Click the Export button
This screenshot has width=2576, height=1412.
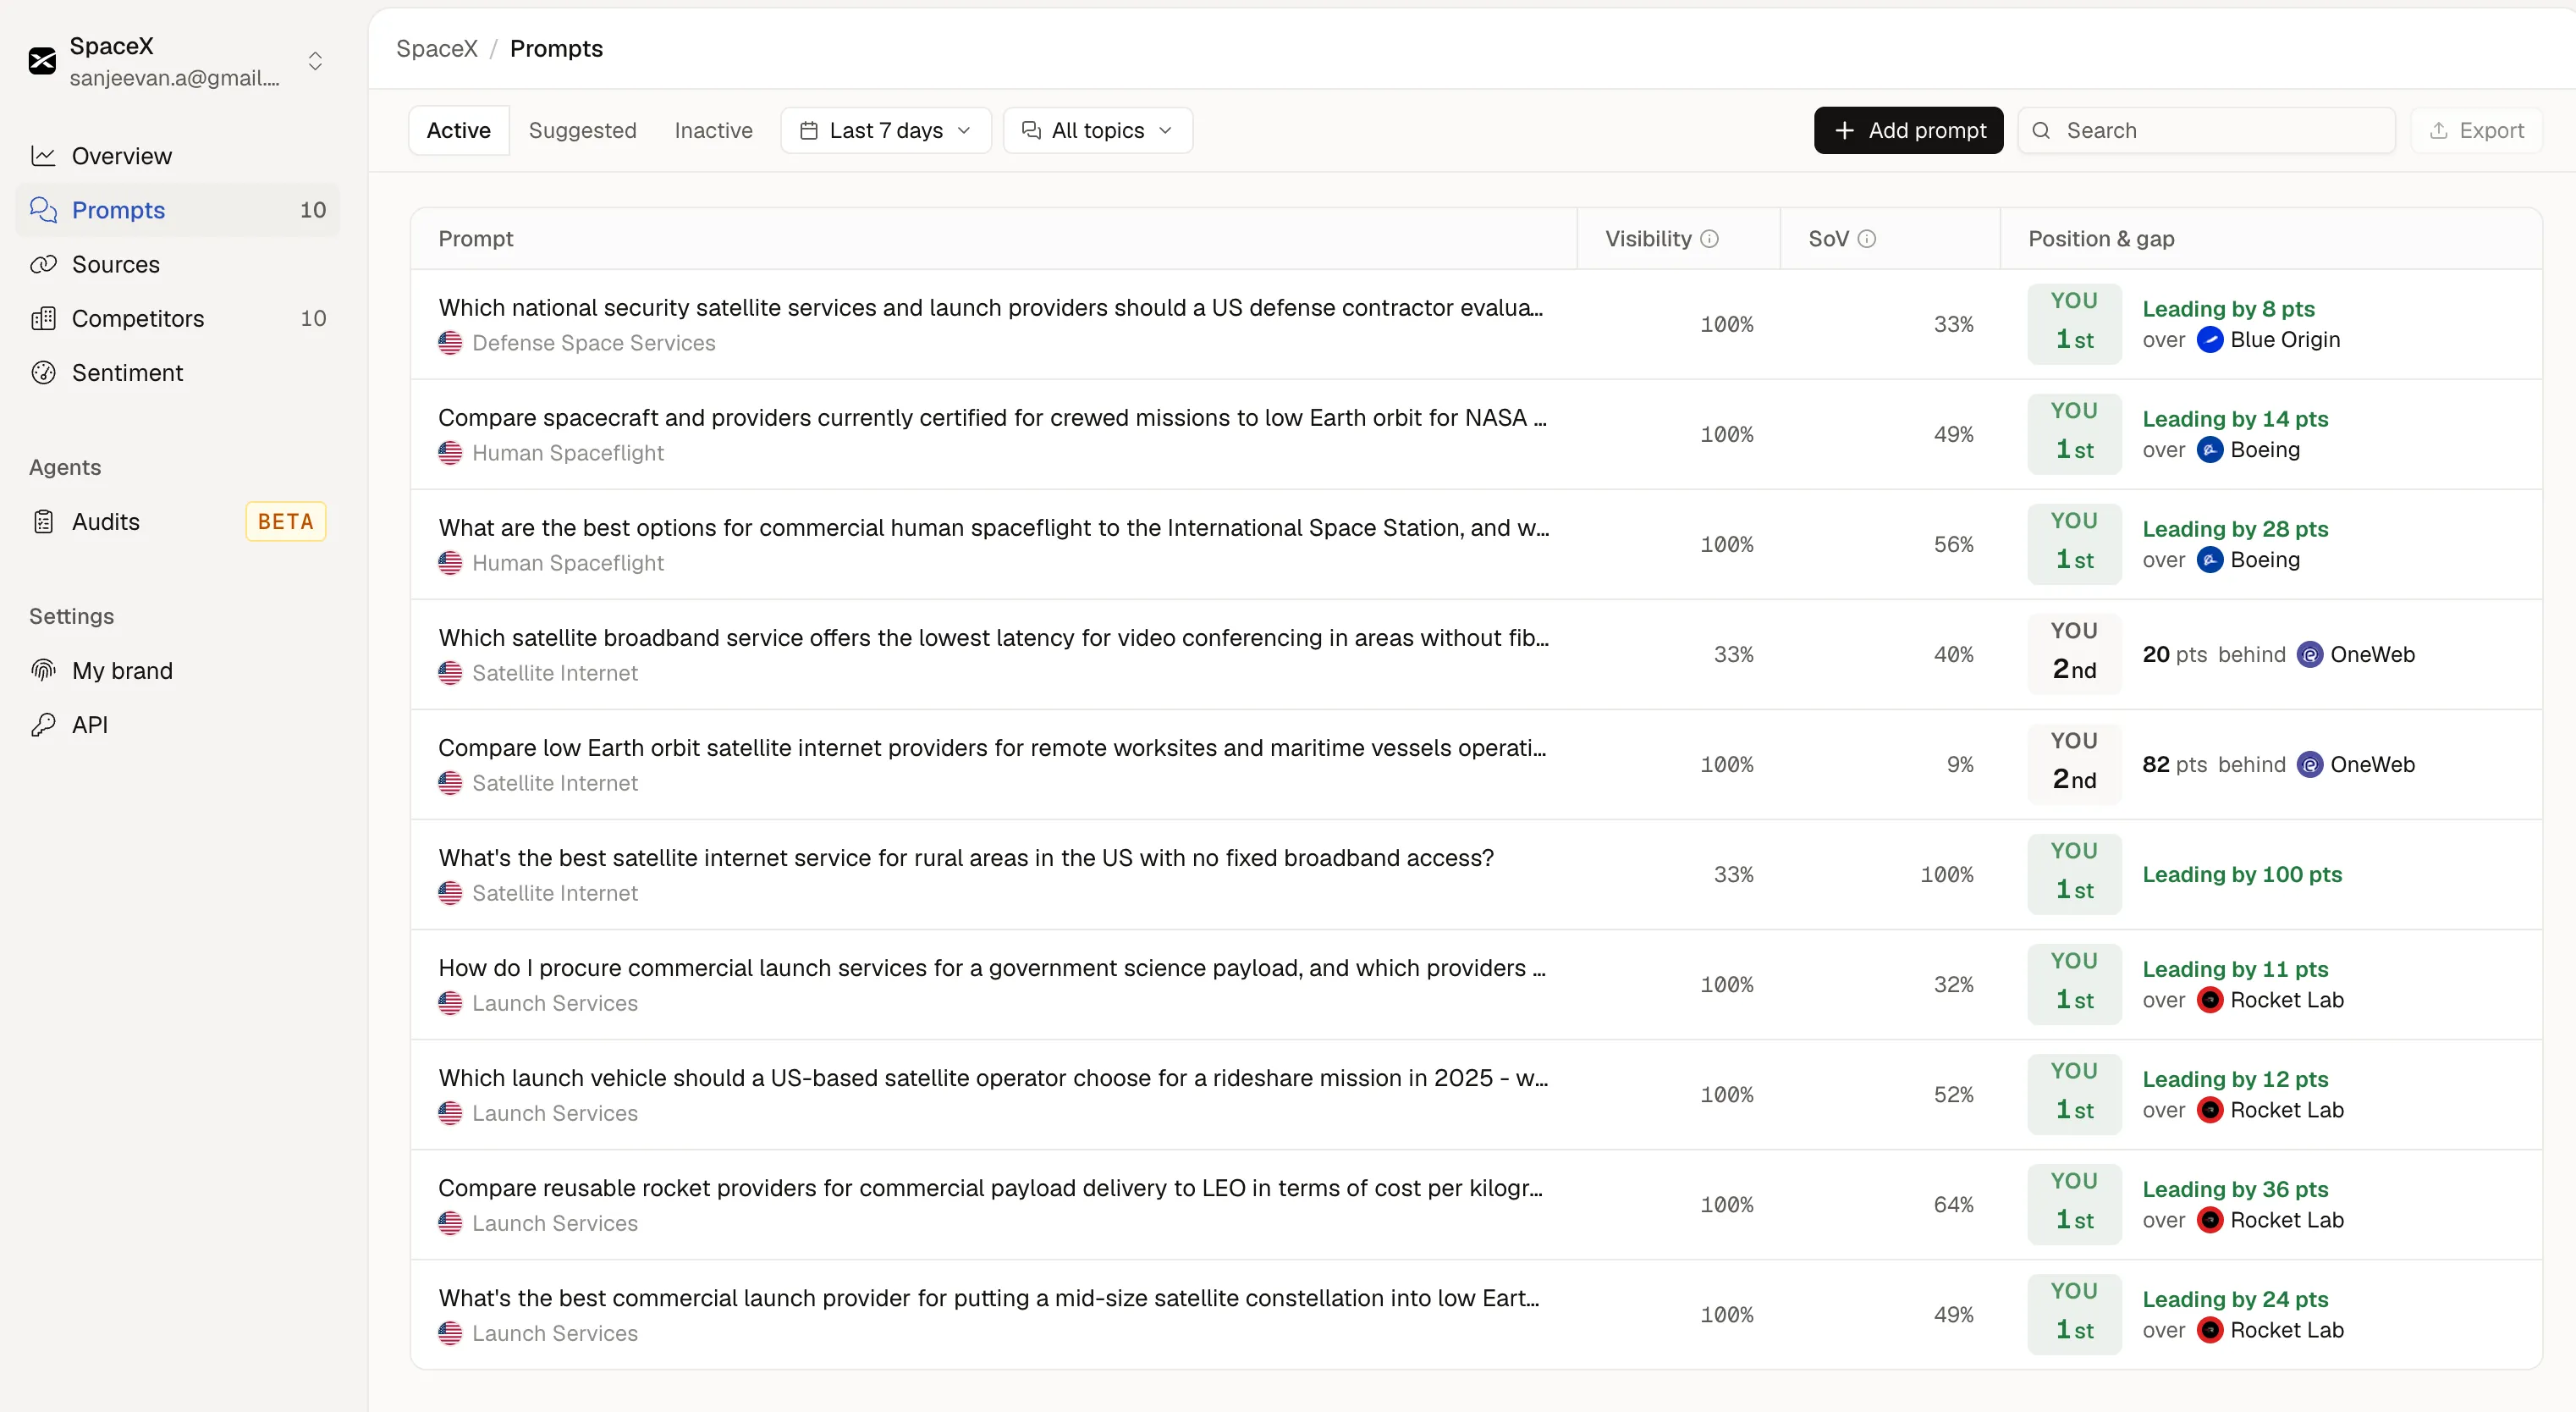[2476, 130]
